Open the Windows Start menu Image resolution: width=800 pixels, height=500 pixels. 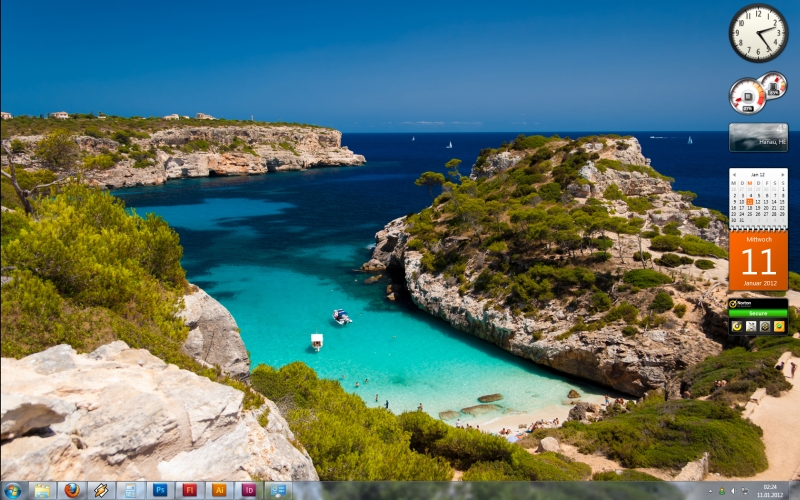(x=12, y=490)
